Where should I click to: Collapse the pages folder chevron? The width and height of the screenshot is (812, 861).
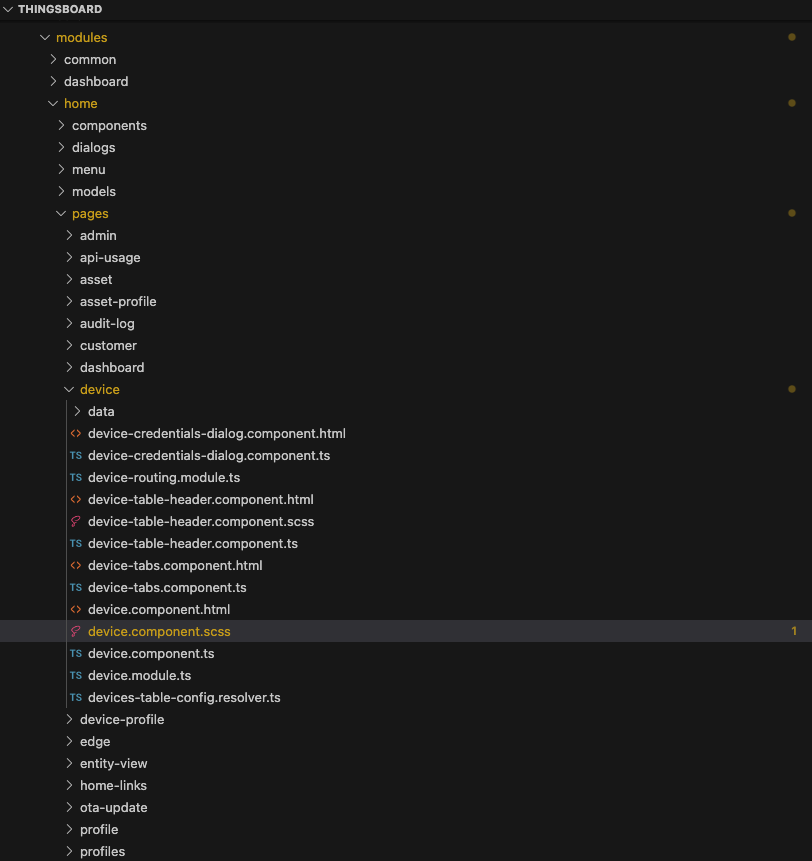(x=61, y=214)
